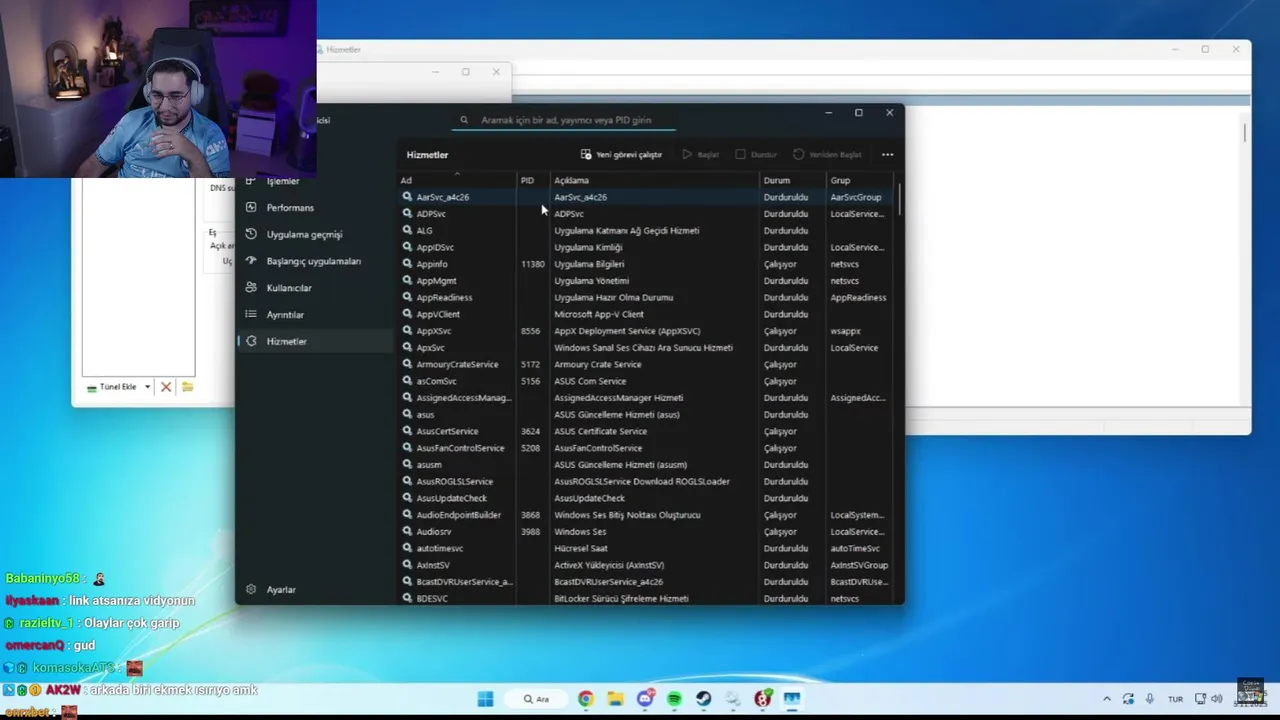Click the volume speaker icon in tray
This screenshot has width=1280, height=720.
[x=1216, y=699]
